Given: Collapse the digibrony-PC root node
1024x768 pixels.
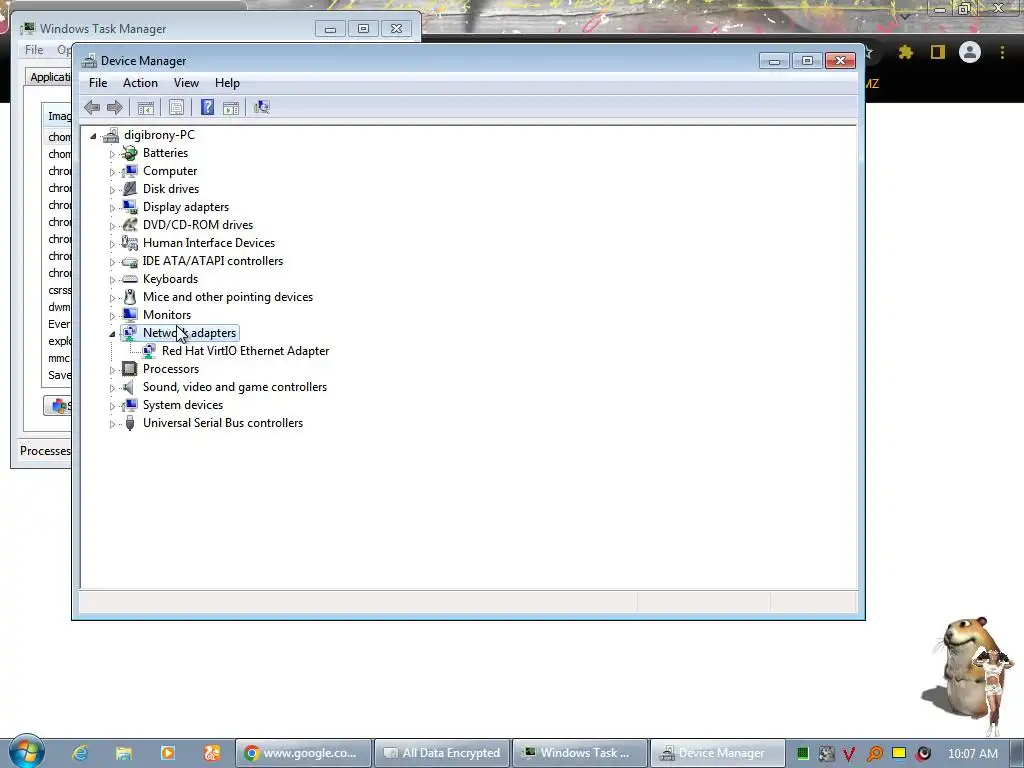Looking at the screenshot, I should tap(93, 136).
